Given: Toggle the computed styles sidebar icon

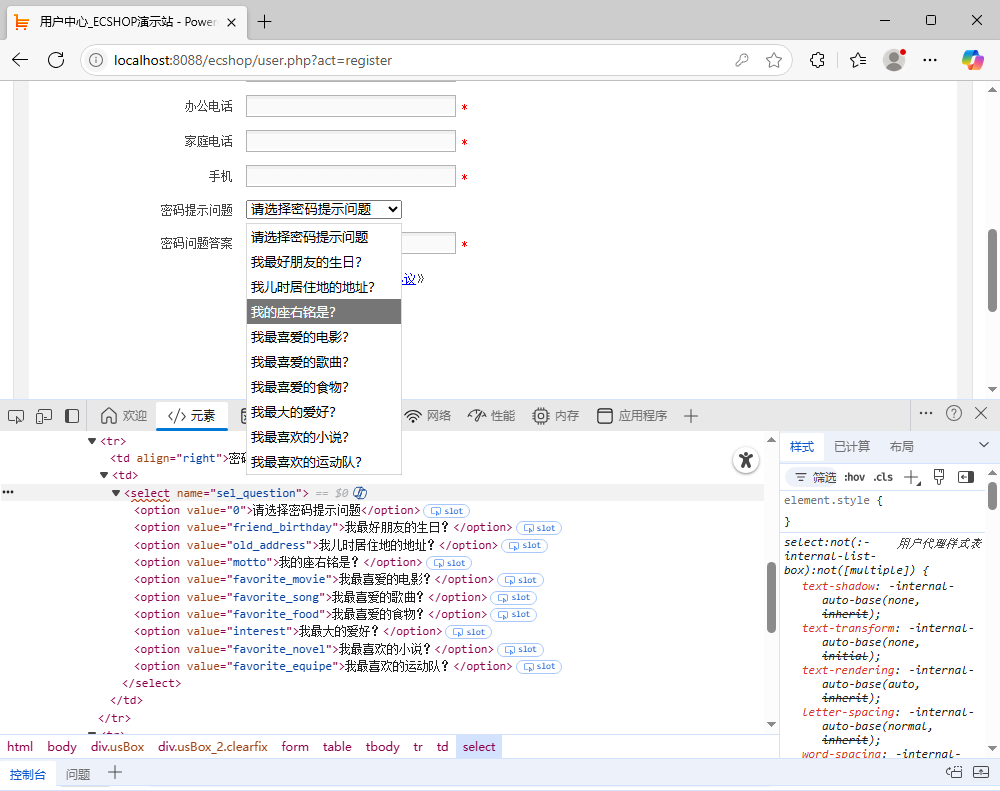Looking at the screenshot, I should 966,477.
